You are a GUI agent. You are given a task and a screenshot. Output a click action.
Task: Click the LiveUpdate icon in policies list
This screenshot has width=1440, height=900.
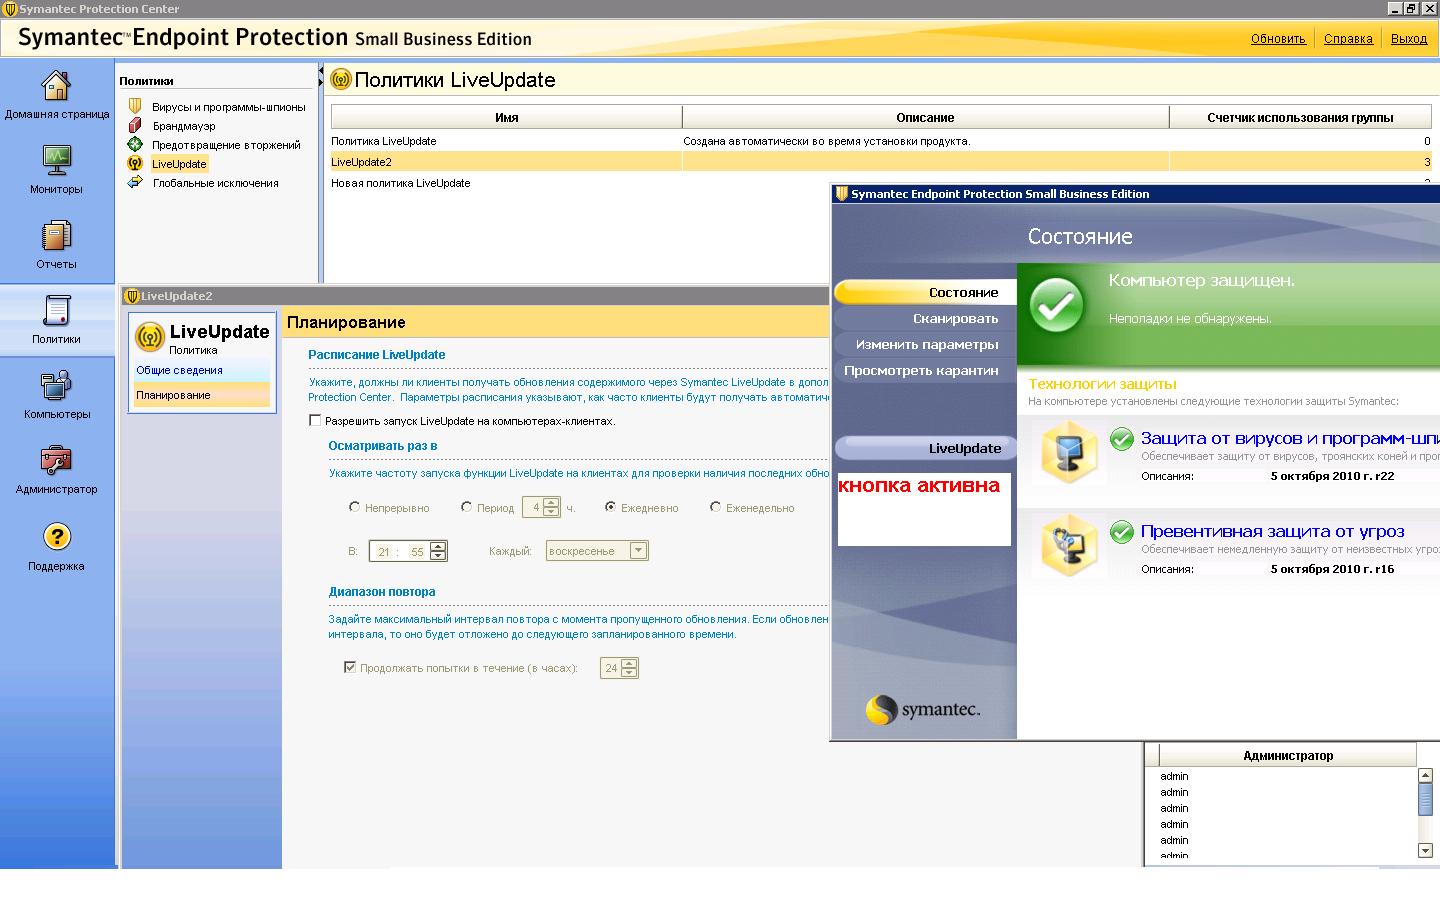[135, 163]
